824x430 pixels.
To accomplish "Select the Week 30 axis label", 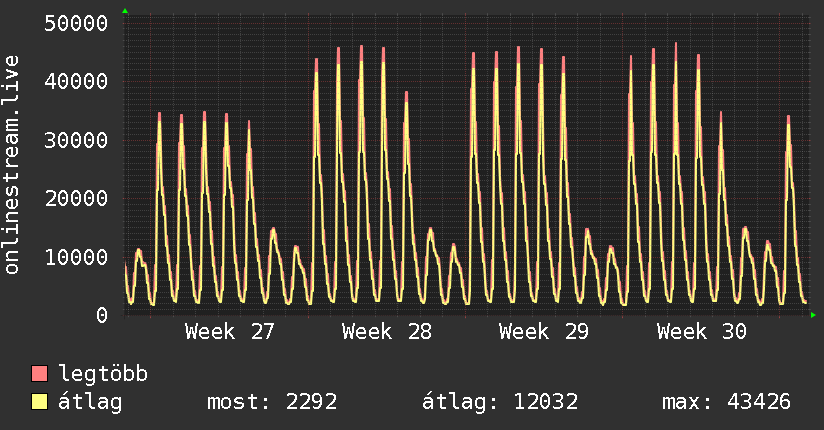I will [x=702, y=332].
